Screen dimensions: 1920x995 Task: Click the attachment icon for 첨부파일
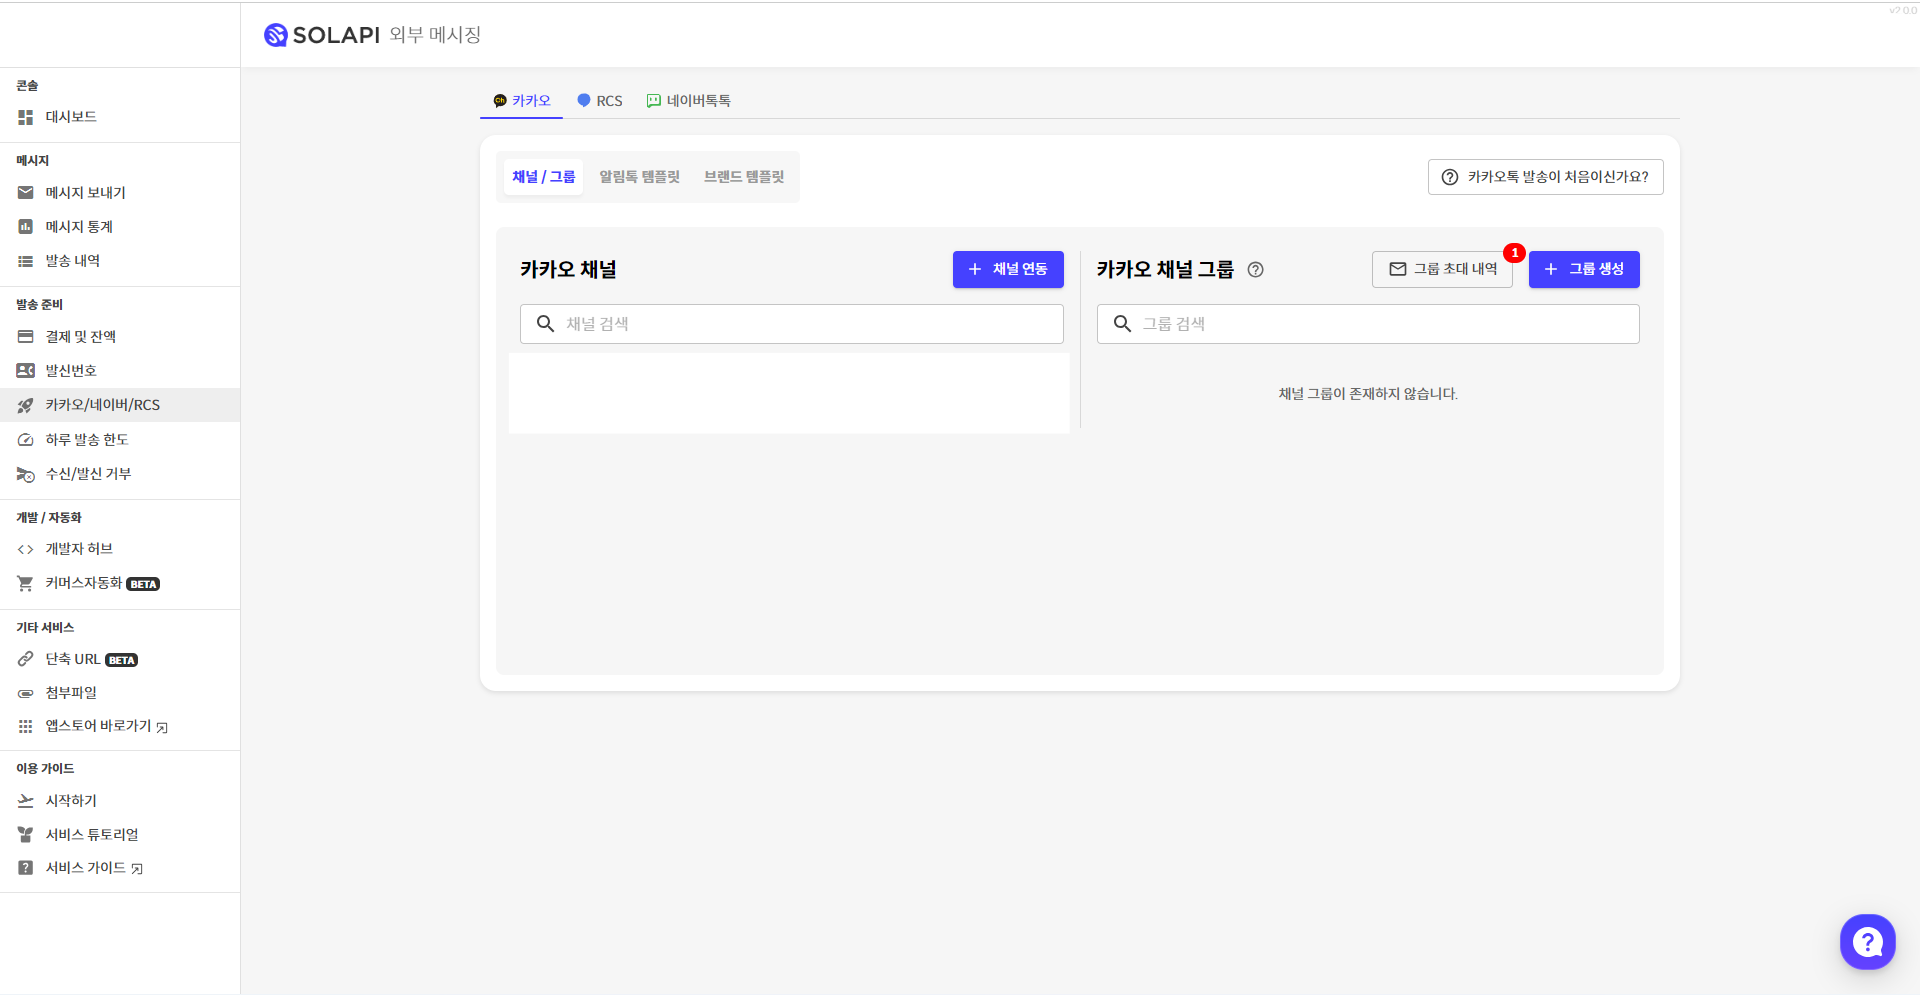[26, 693]
